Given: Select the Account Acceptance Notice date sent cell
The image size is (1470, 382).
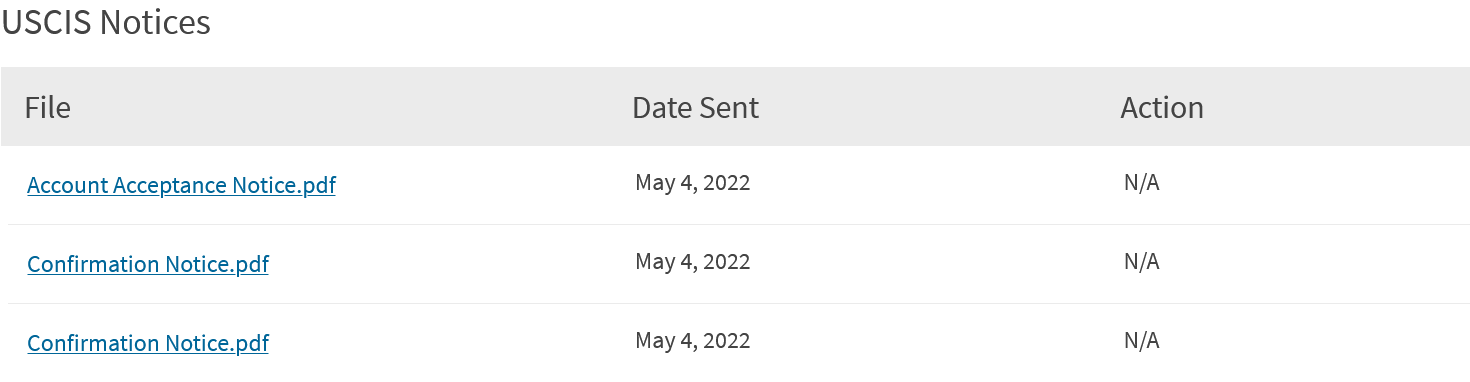Looking at the screenshot, I should [692, 182].
